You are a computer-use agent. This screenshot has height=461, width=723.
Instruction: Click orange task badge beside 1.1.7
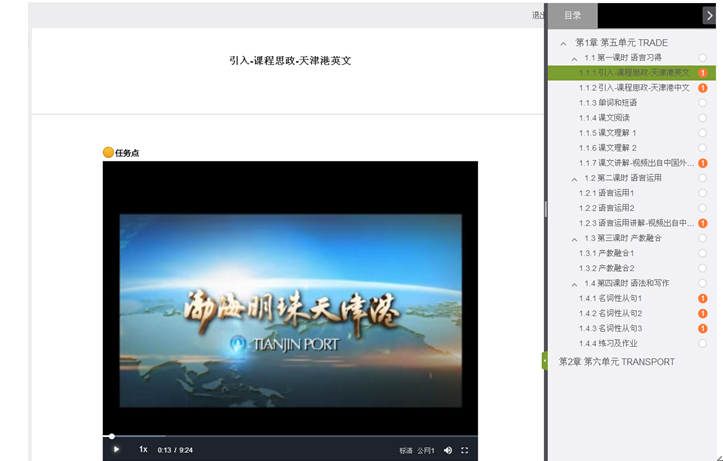pyautogui.click(x=703, y=163)
